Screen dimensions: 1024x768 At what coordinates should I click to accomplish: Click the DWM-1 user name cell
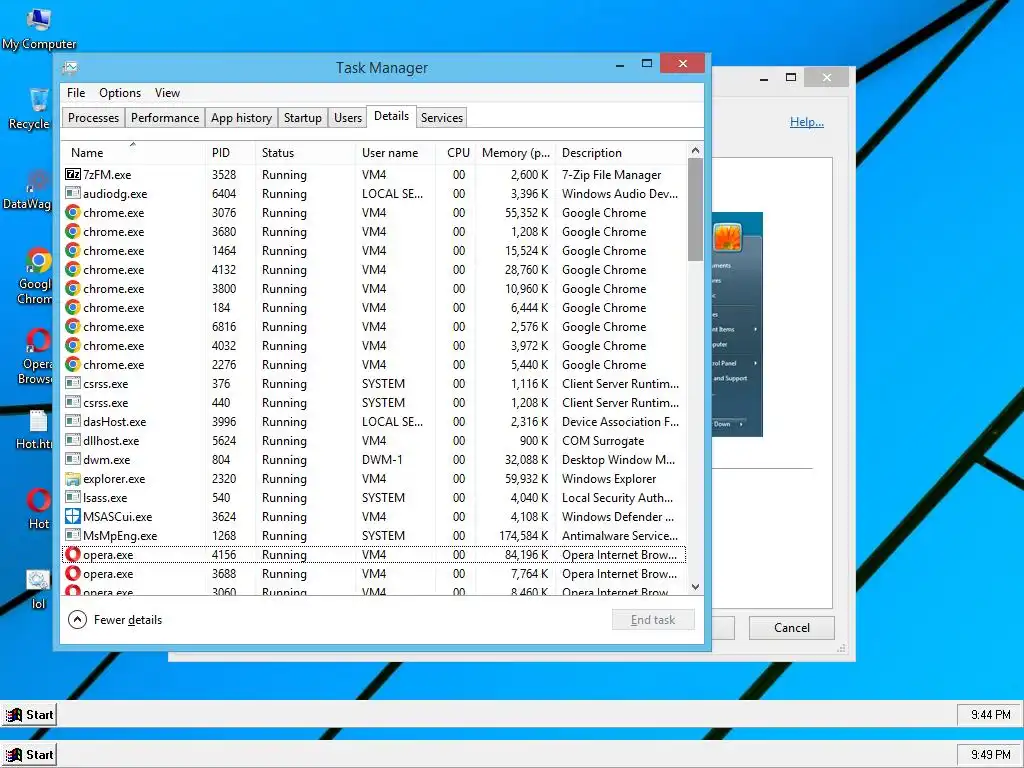point(382,460)
